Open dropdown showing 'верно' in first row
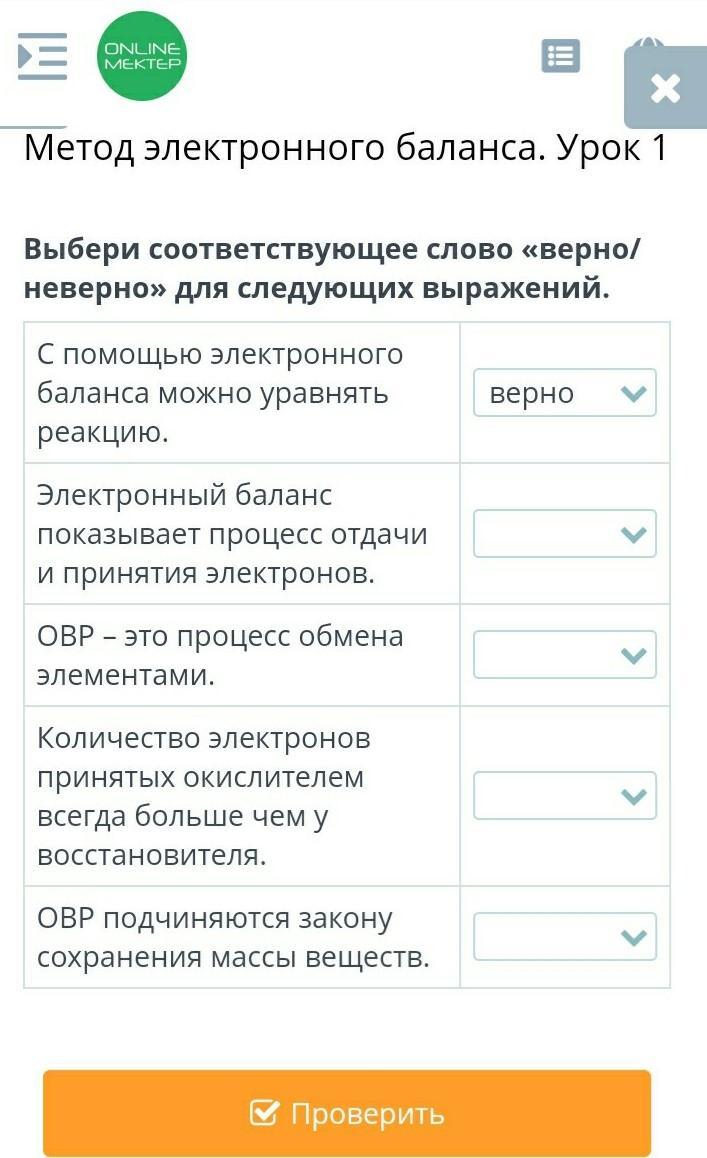This screenshot has height=1158, width=707. (564, 393)
